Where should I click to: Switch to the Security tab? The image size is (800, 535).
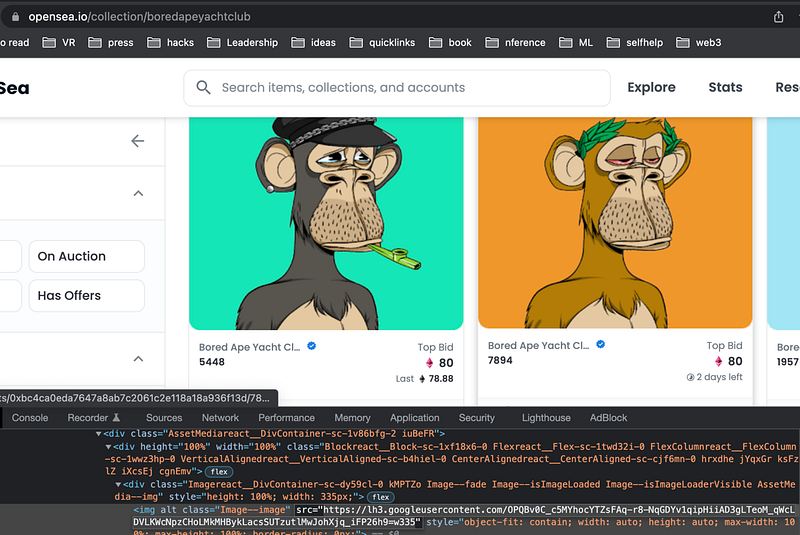click(477, 418)
